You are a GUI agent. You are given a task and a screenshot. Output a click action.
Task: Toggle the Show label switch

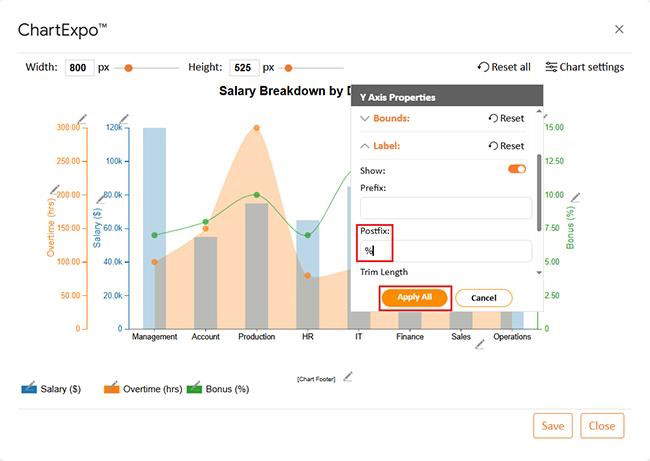click(x=516, y=169)
